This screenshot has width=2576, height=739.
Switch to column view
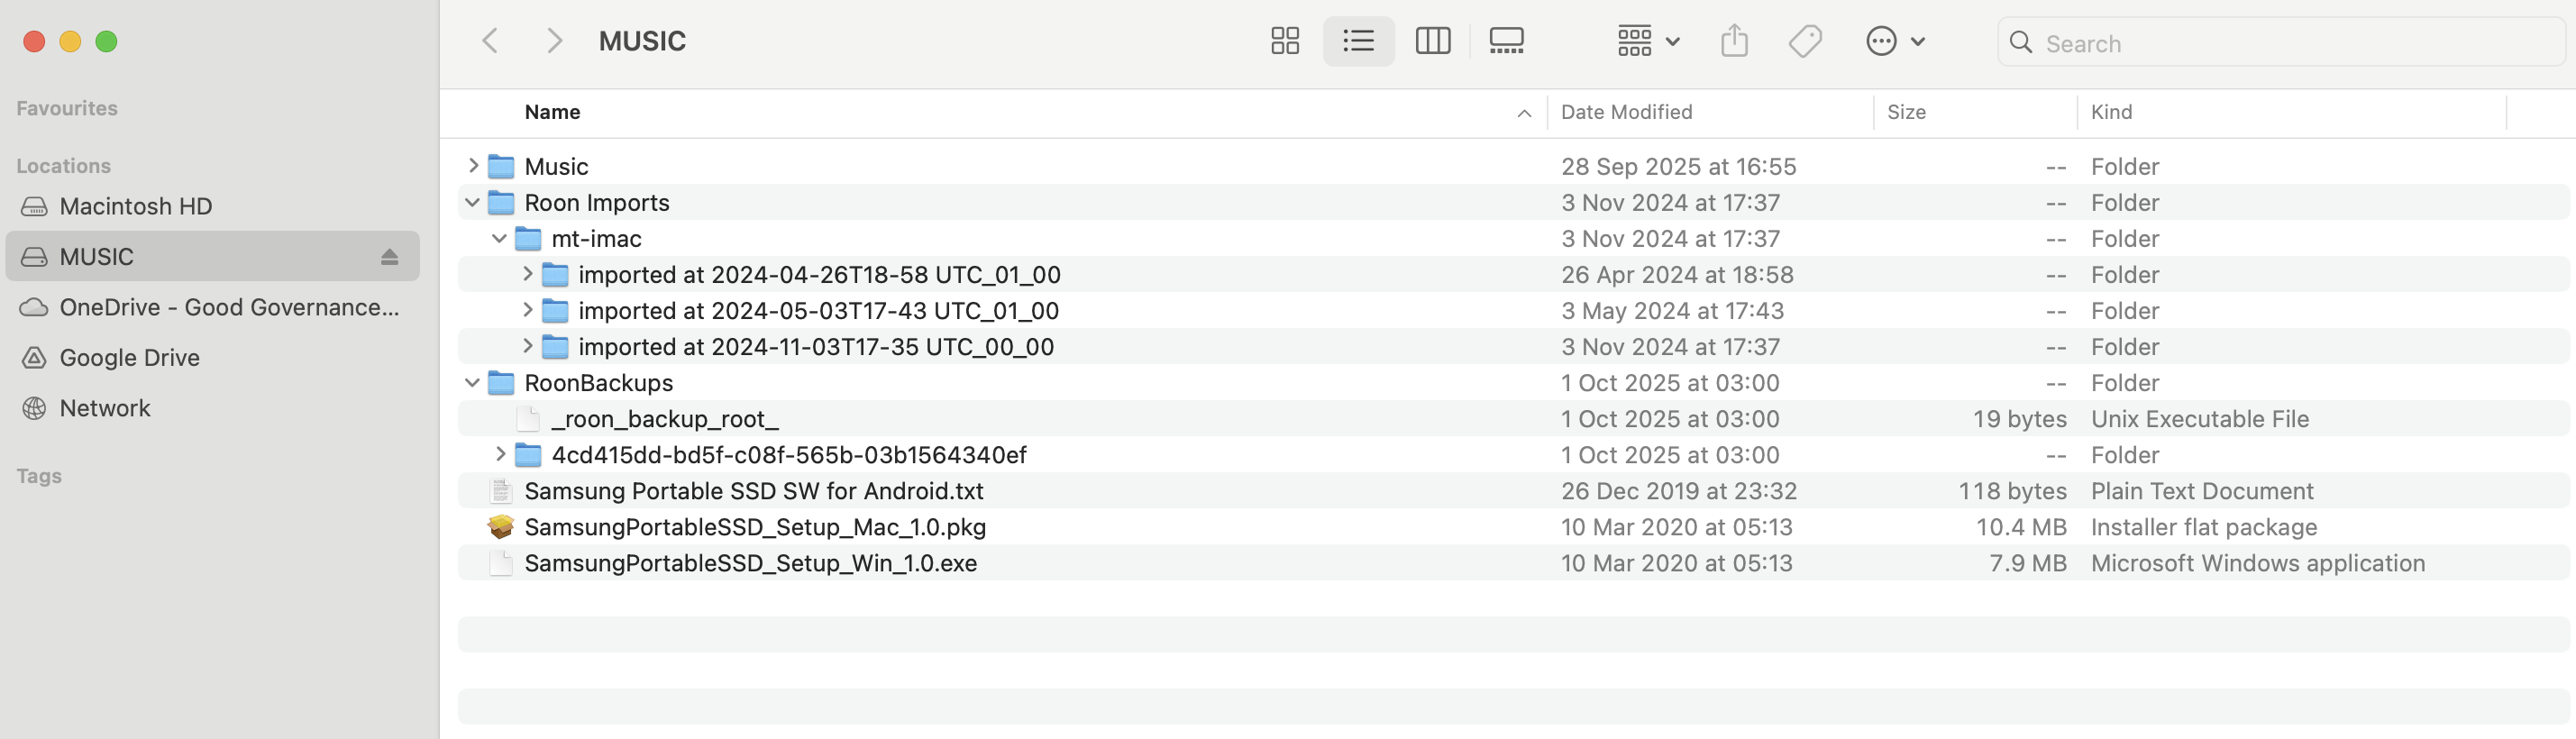1432,41
